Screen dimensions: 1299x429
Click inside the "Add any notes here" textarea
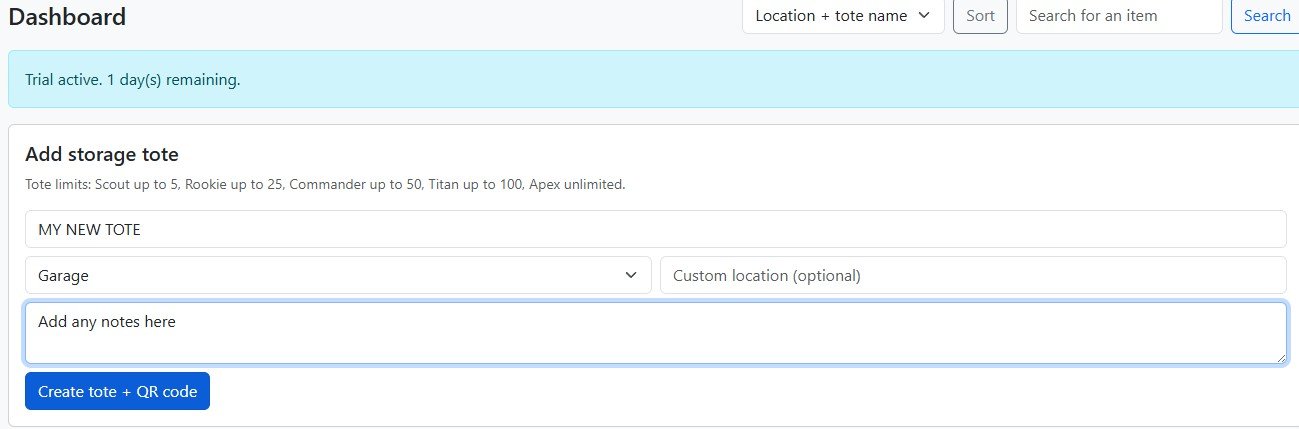click(655, 333)
